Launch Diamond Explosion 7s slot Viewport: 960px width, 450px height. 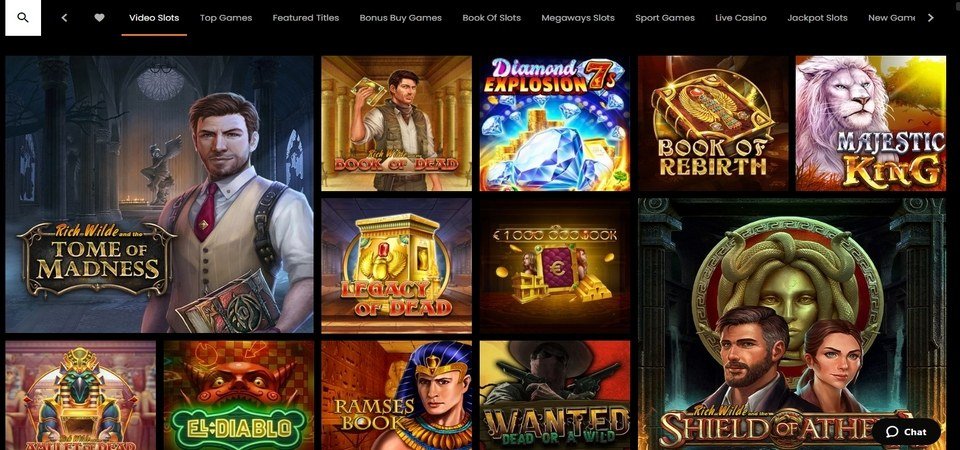tap(555, 124)
